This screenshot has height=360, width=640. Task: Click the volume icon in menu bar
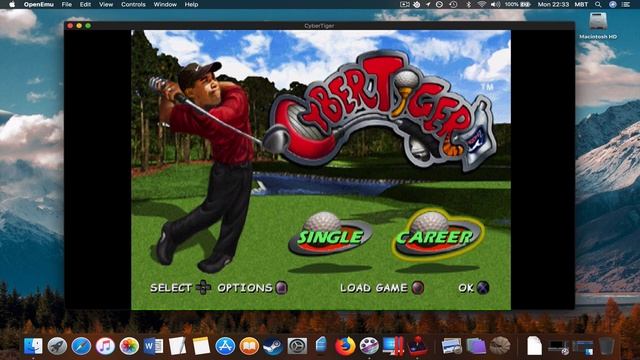pos(496,4)
